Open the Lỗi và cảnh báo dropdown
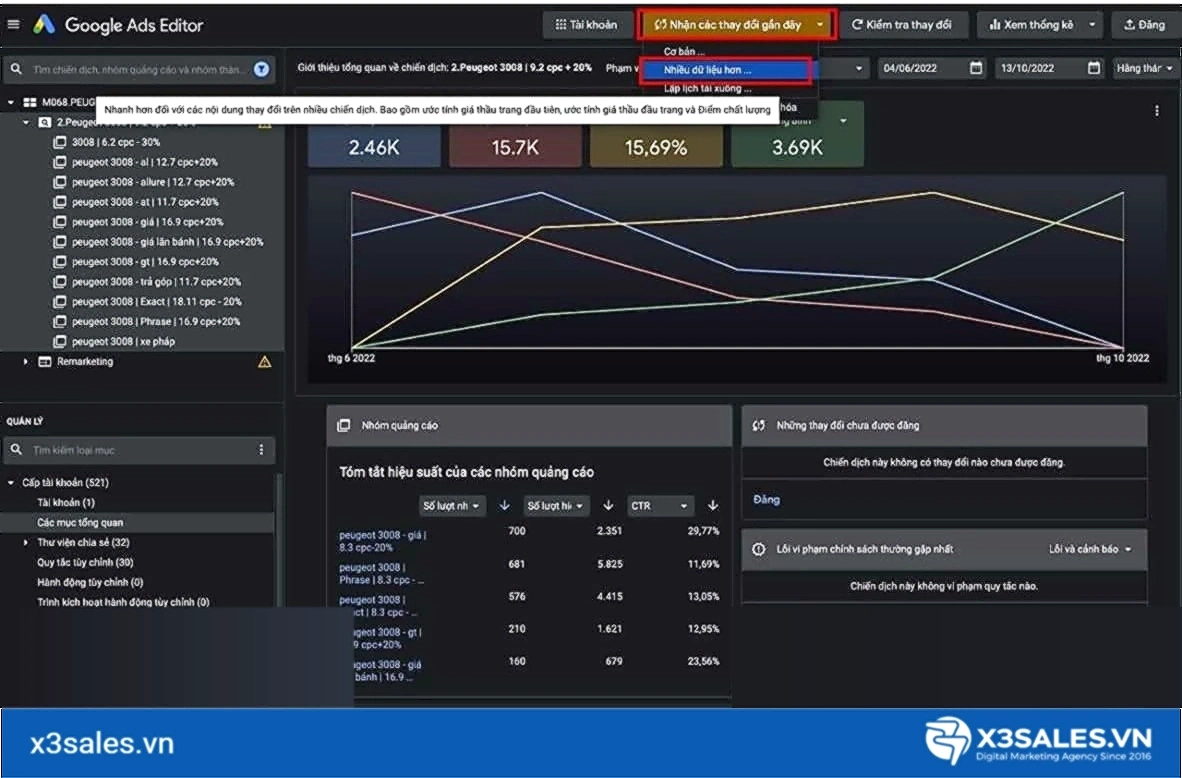The height and width of the screenshot is (778, 1182). 1090,549
